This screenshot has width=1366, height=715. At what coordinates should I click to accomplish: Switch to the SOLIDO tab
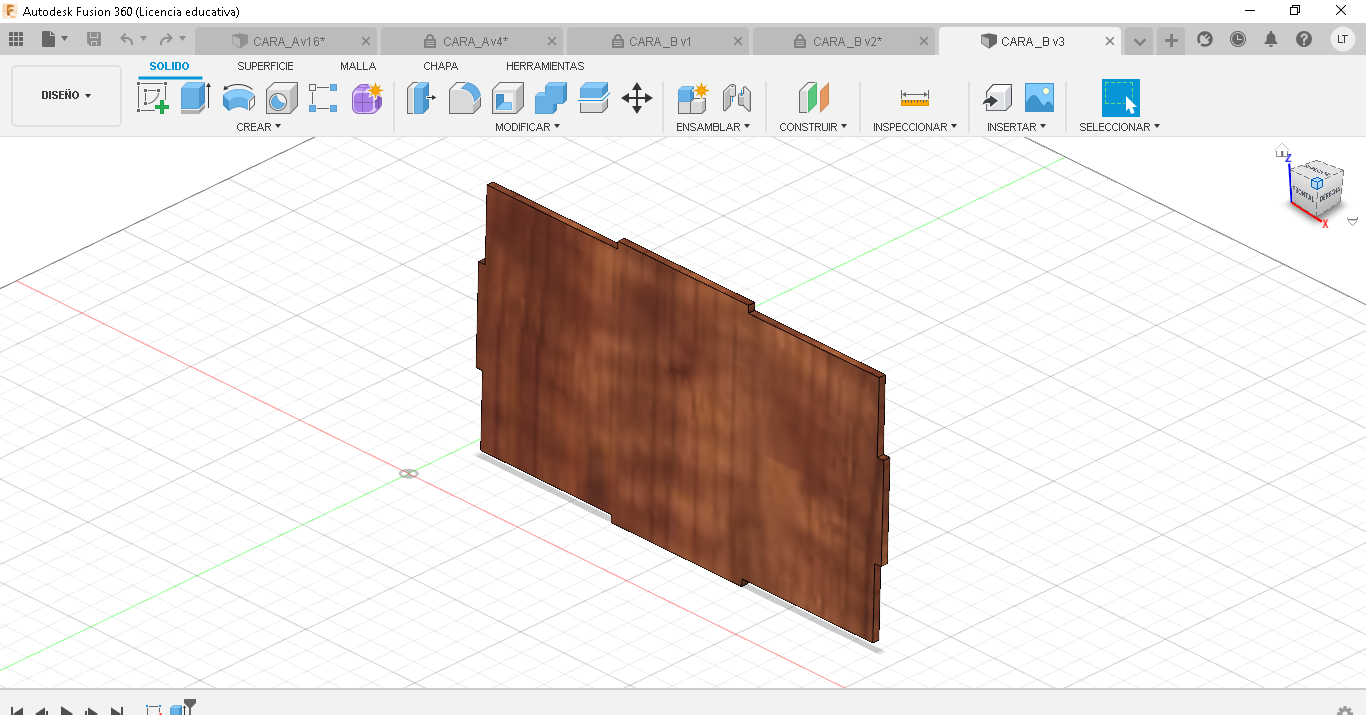coord(169,66)
